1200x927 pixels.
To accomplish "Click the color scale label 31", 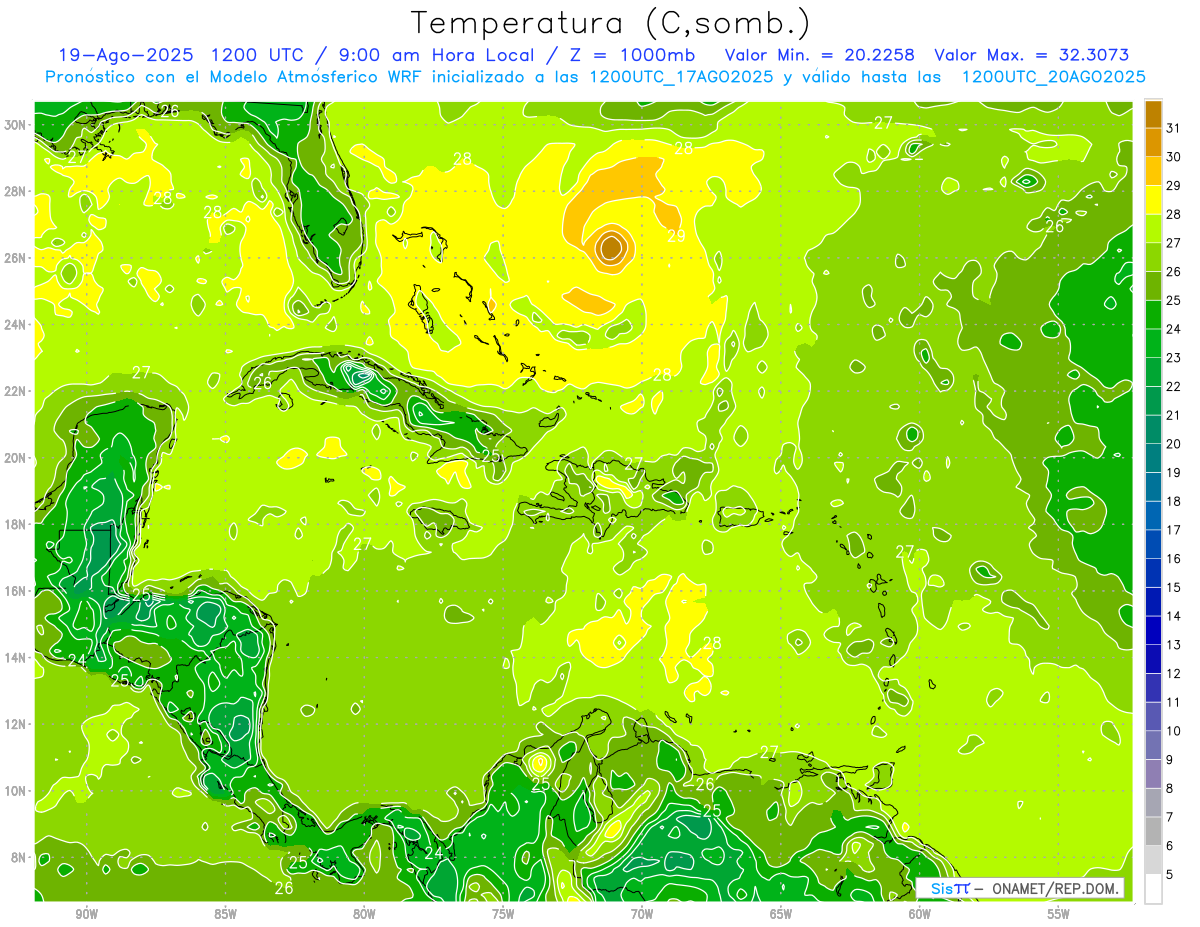I will point(1174,127).
